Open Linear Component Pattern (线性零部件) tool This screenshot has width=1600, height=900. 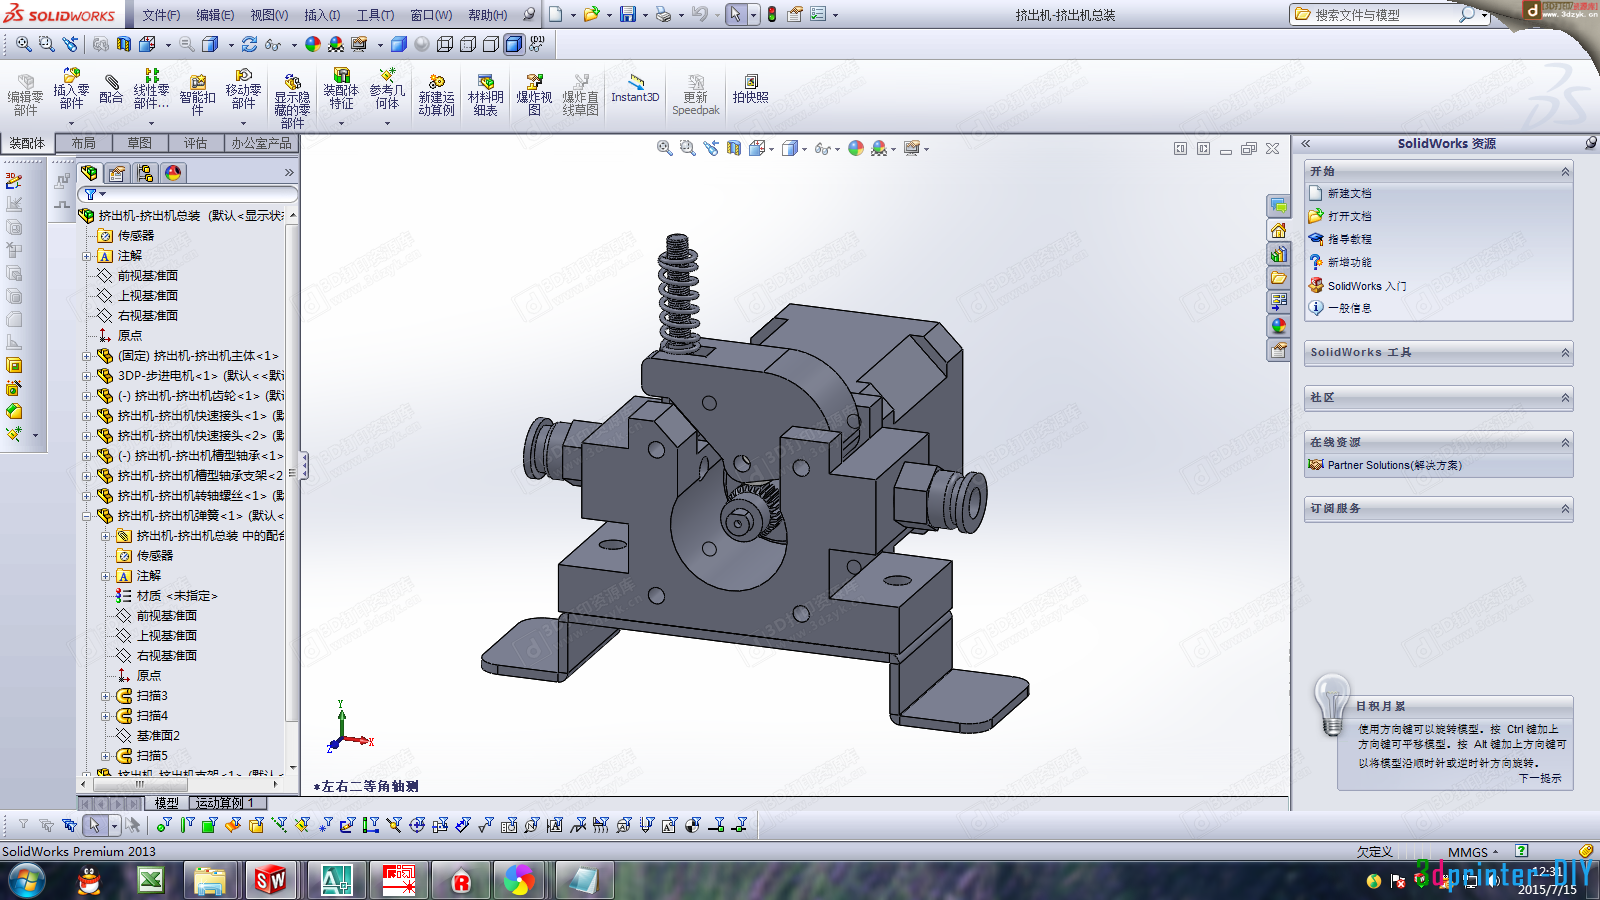tap(151, 90)
